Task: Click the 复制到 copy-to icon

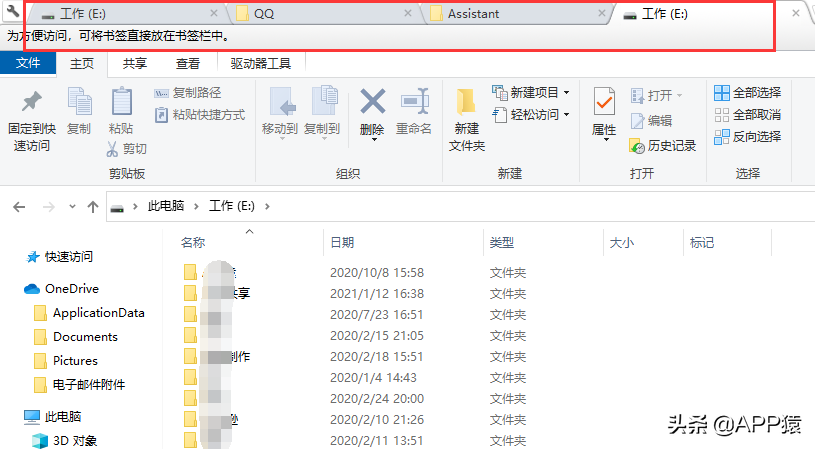Action: 324,101
